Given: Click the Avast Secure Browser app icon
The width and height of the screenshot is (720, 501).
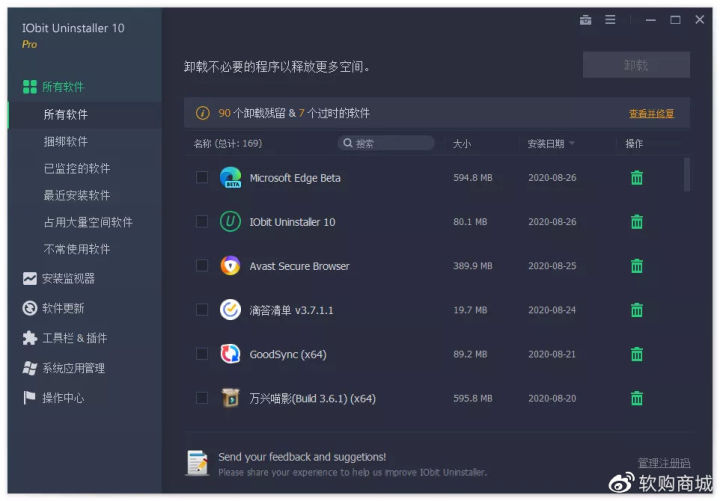Looking at the screenshot, I should (x=230, y=265).
